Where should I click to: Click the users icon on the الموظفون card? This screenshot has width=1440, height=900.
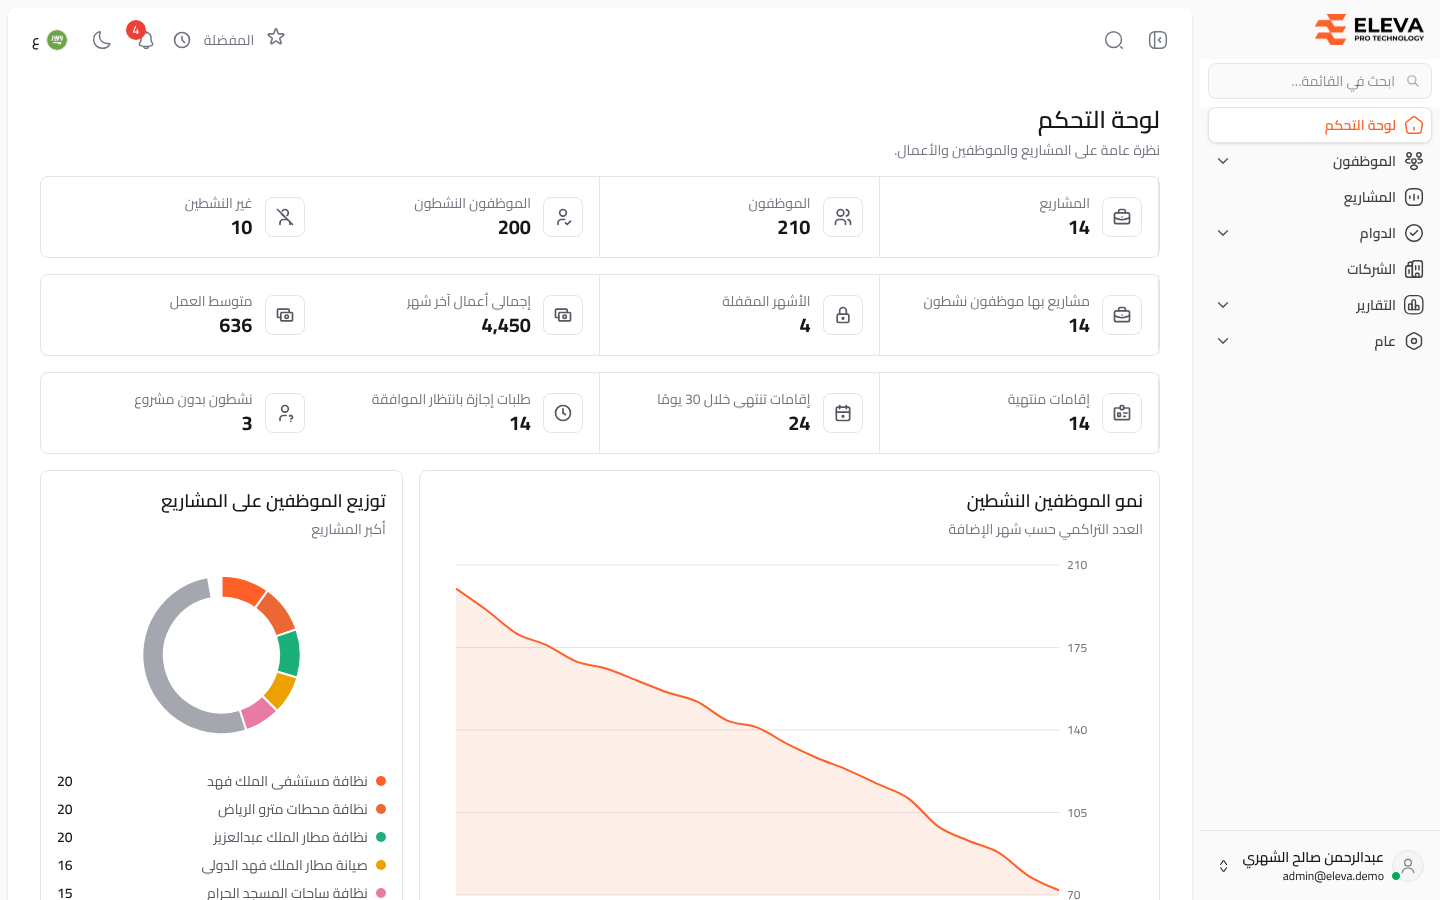point(843,217)
